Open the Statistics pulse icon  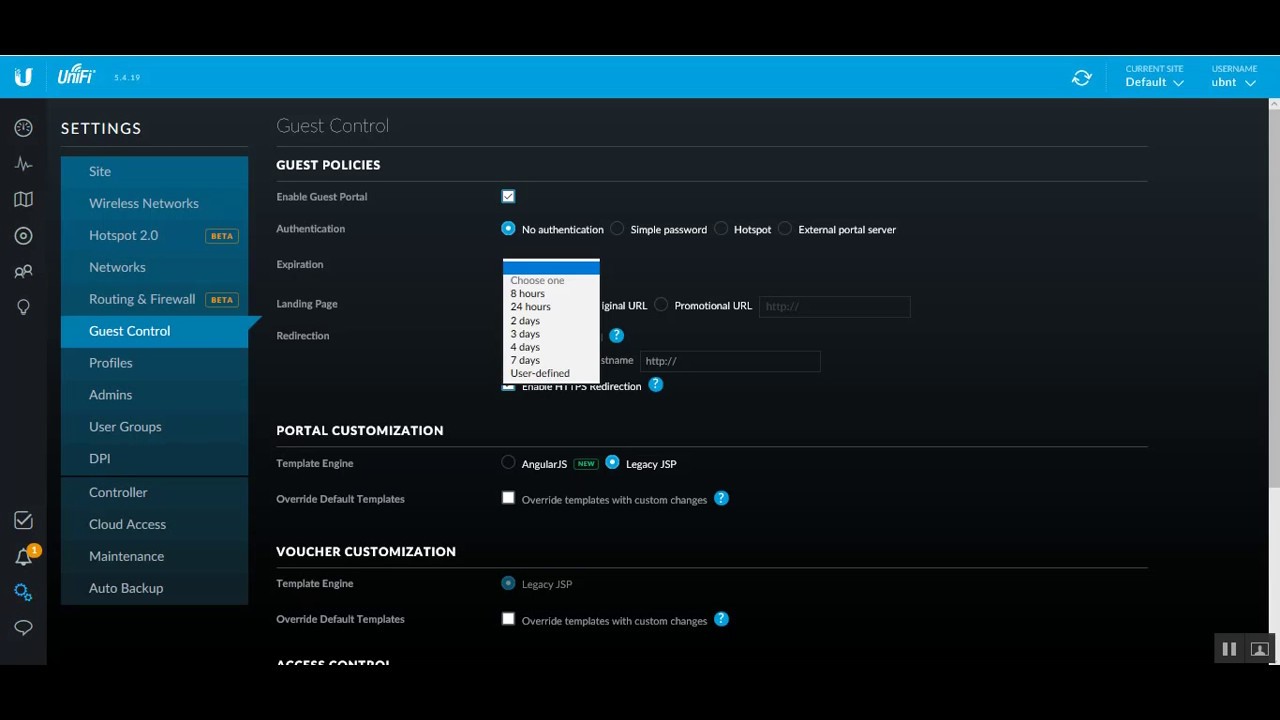[23, 164]
